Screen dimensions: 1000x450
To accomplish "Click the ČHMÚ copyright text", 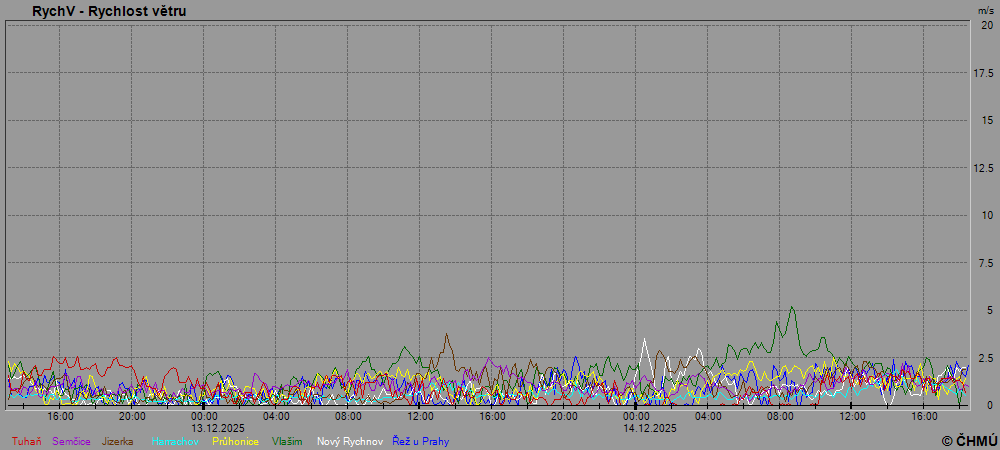I will pos(968,441).
